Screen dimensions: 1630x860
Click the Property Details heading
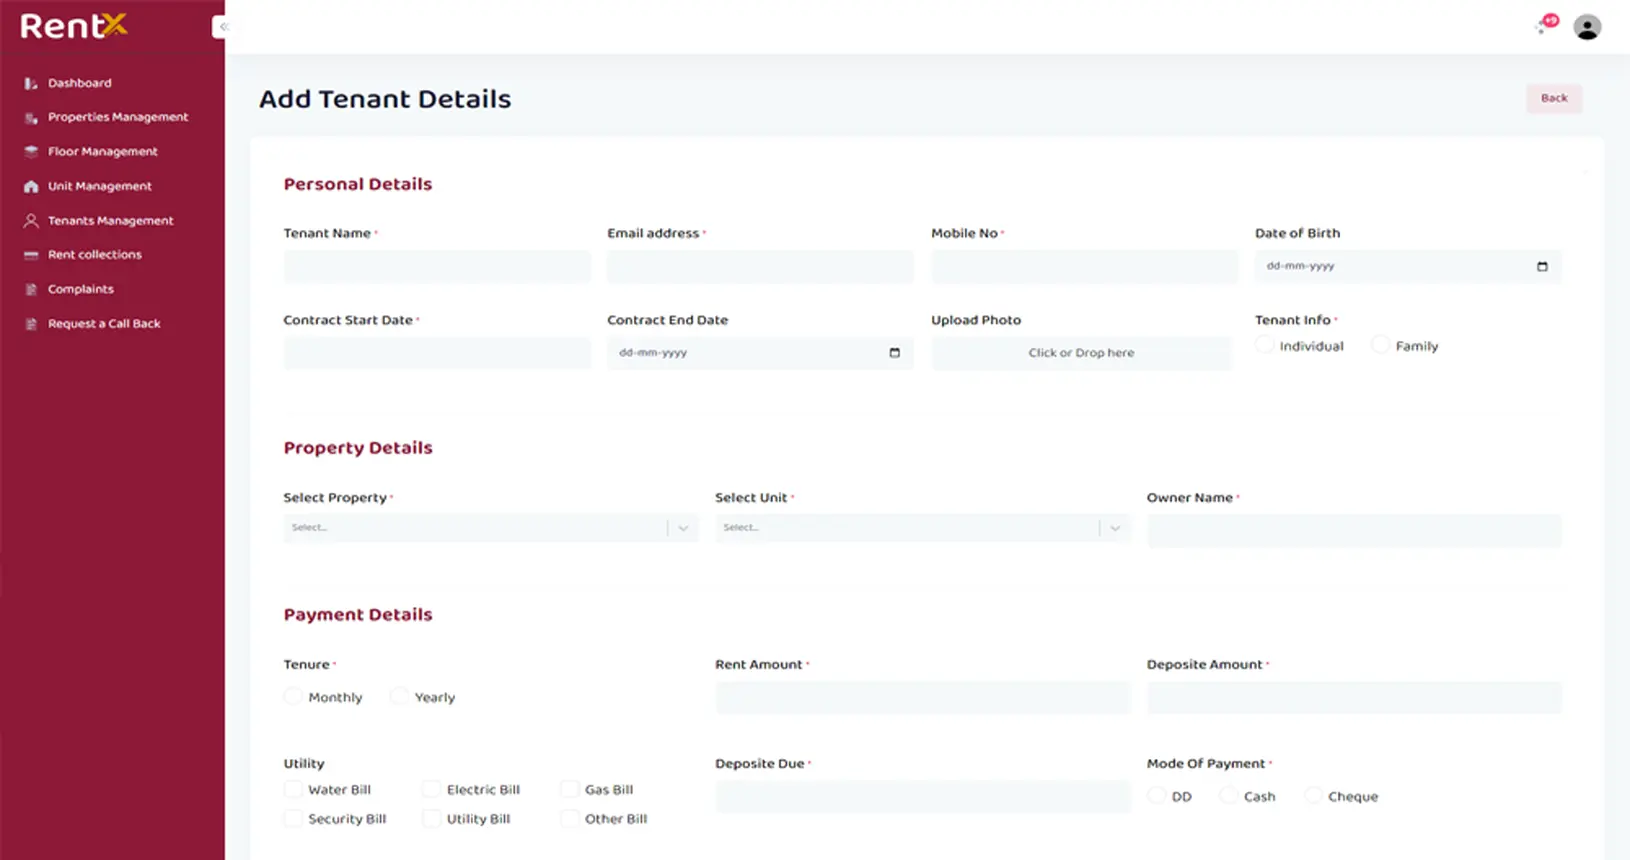tap(358, 448)
